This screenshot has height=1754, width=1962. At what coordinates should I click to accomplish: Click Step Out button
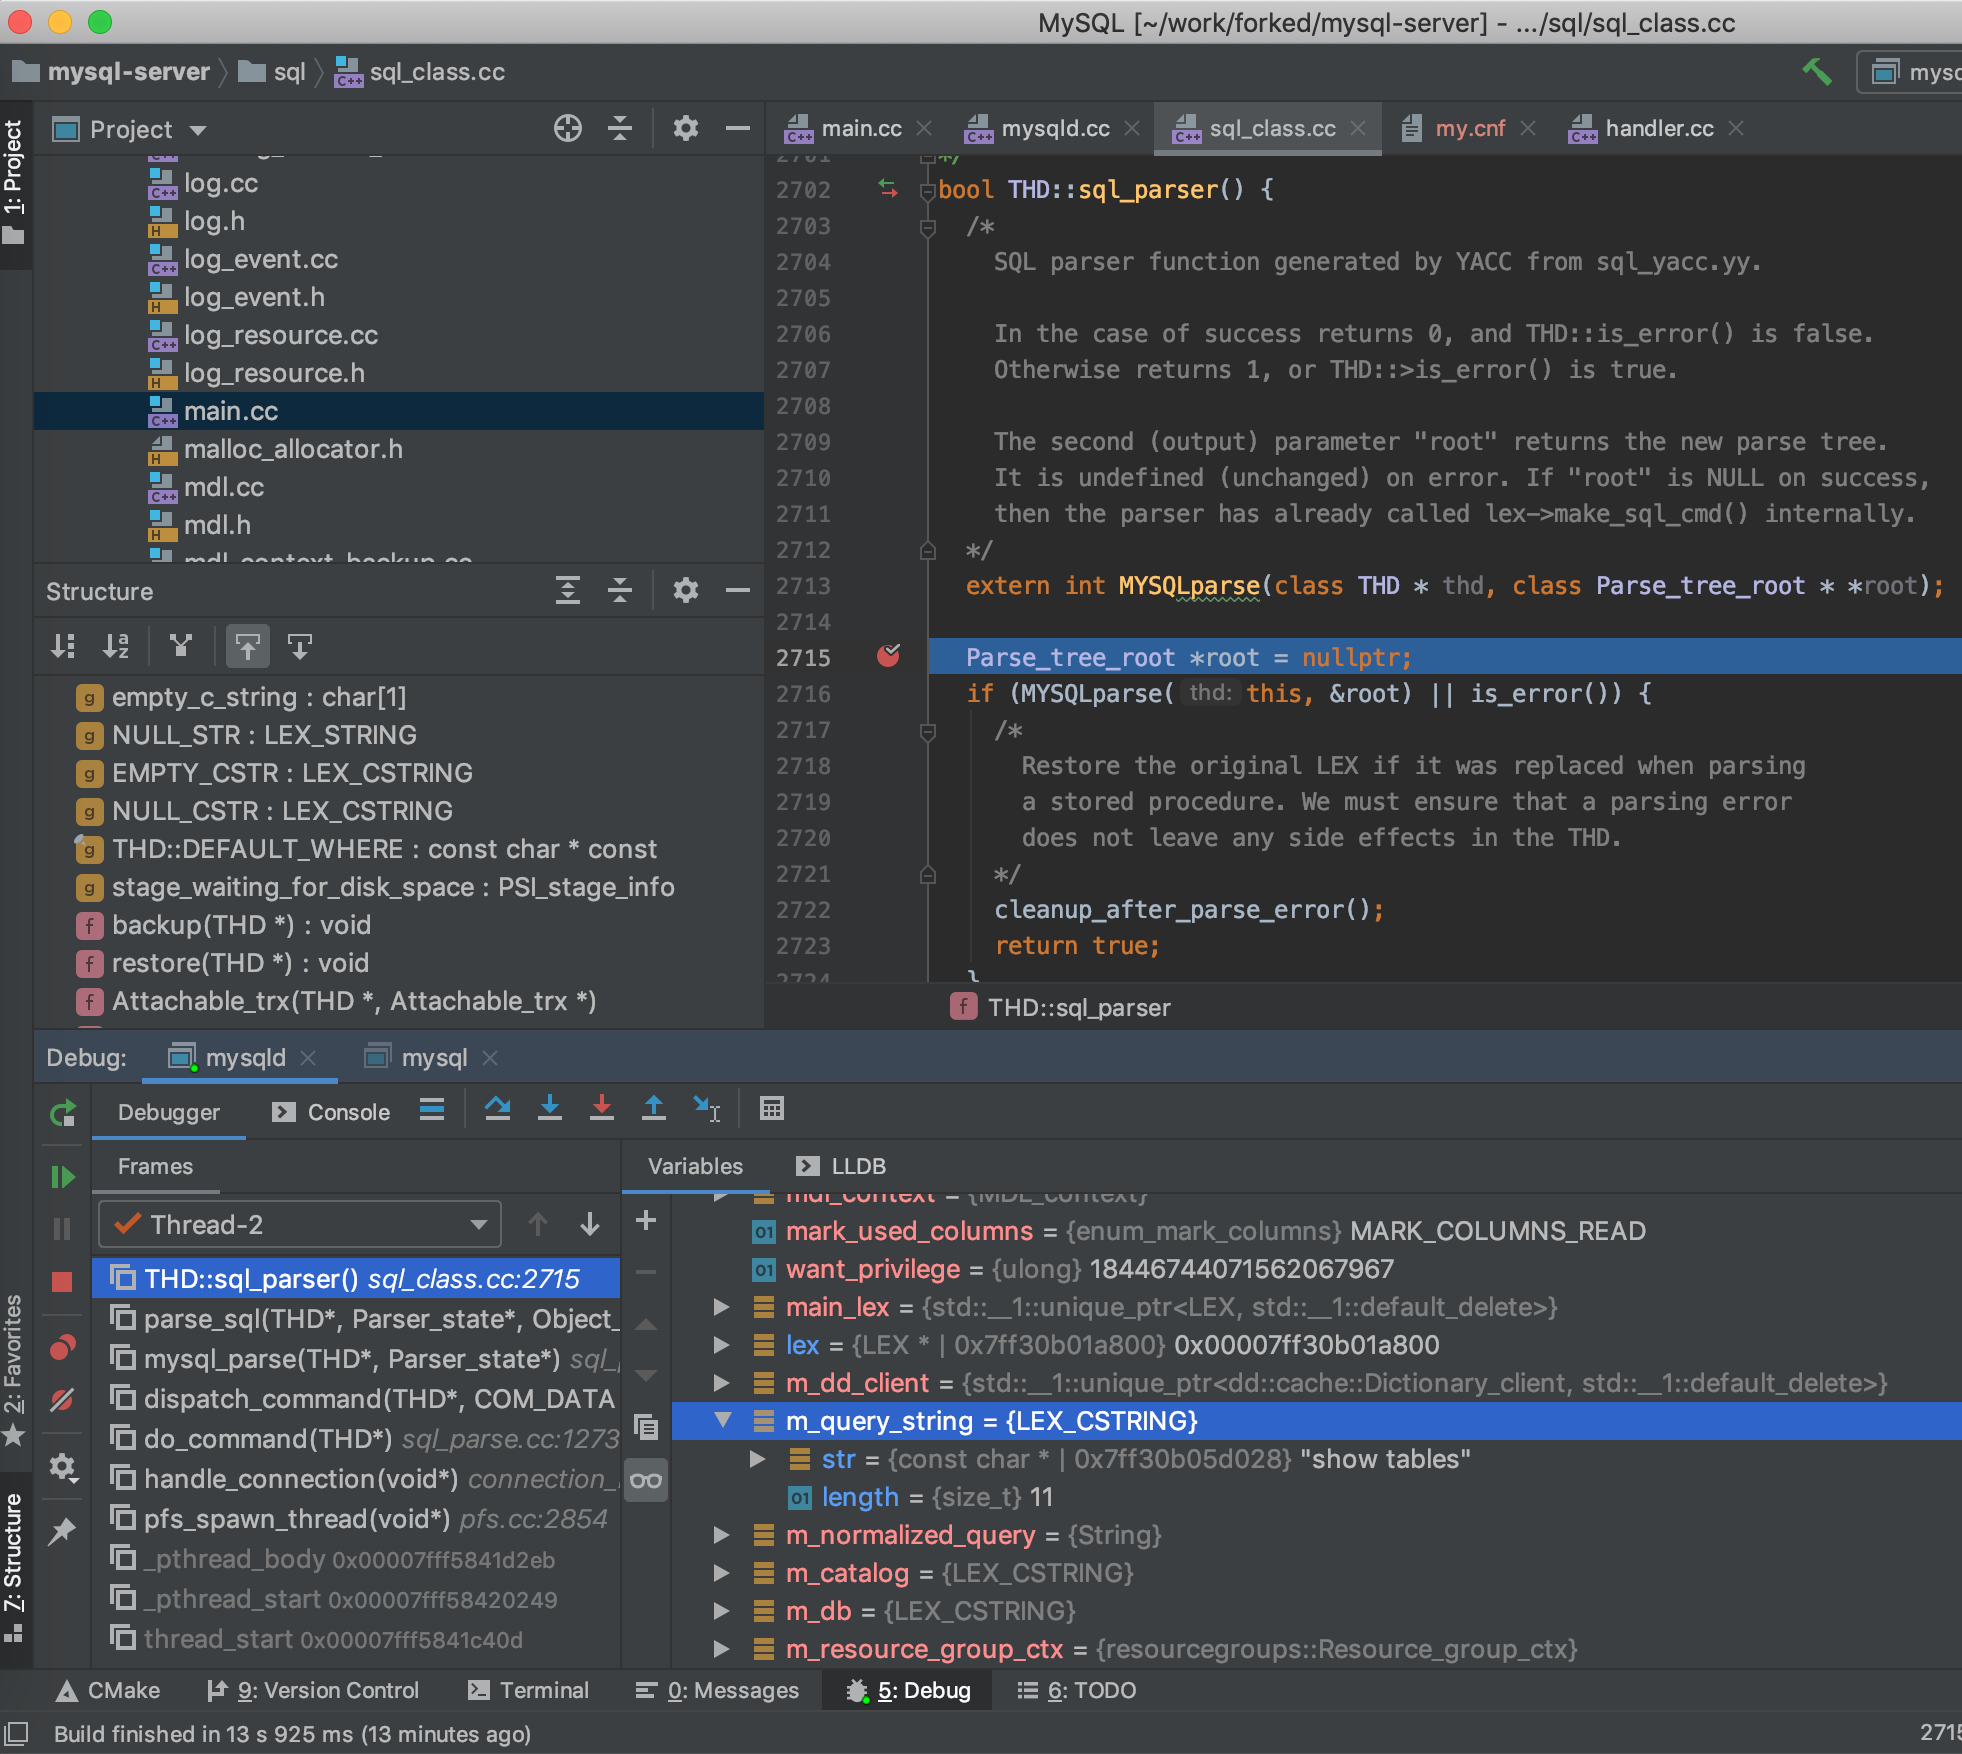[653, 1109]
